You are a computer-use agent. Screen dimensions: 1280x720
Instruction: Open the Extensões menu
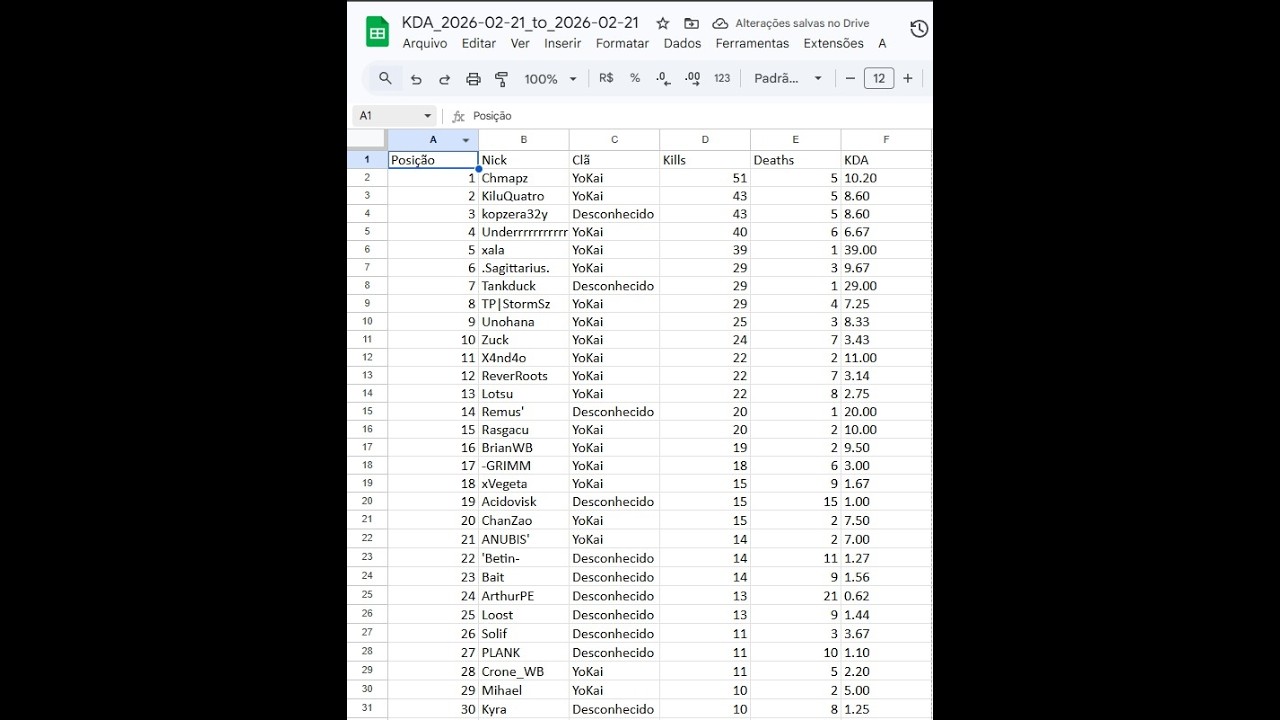[834, 44]
